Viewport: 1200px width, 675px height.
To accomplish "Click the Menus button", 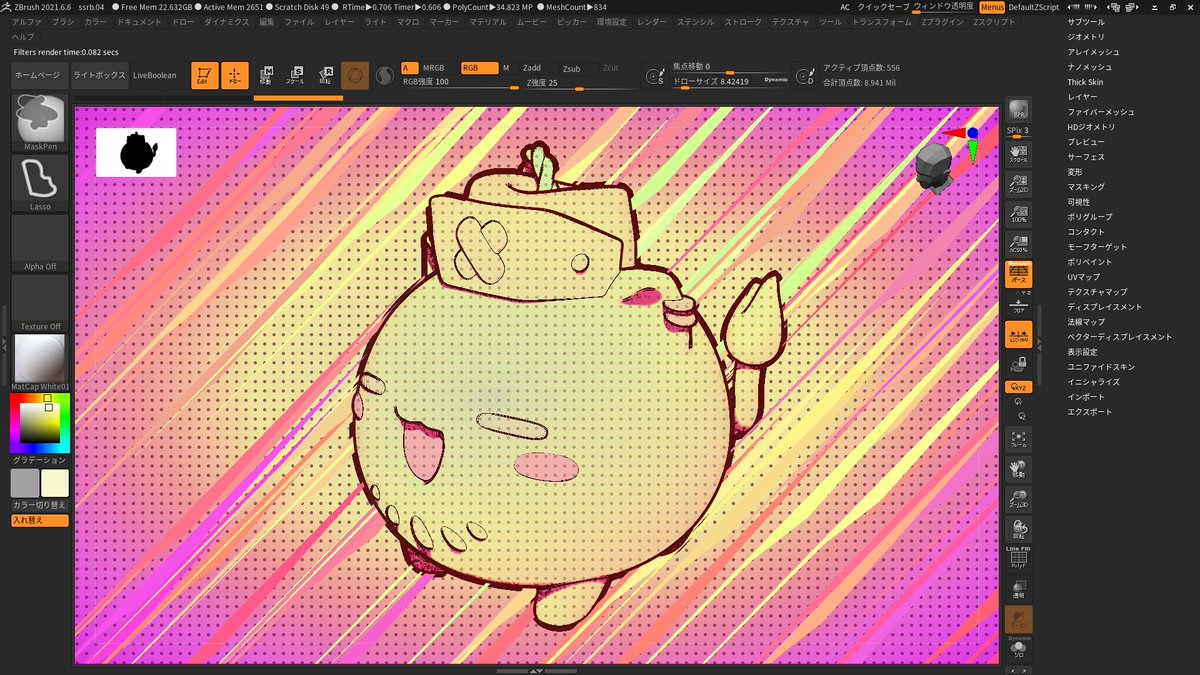I will point(992,7).
